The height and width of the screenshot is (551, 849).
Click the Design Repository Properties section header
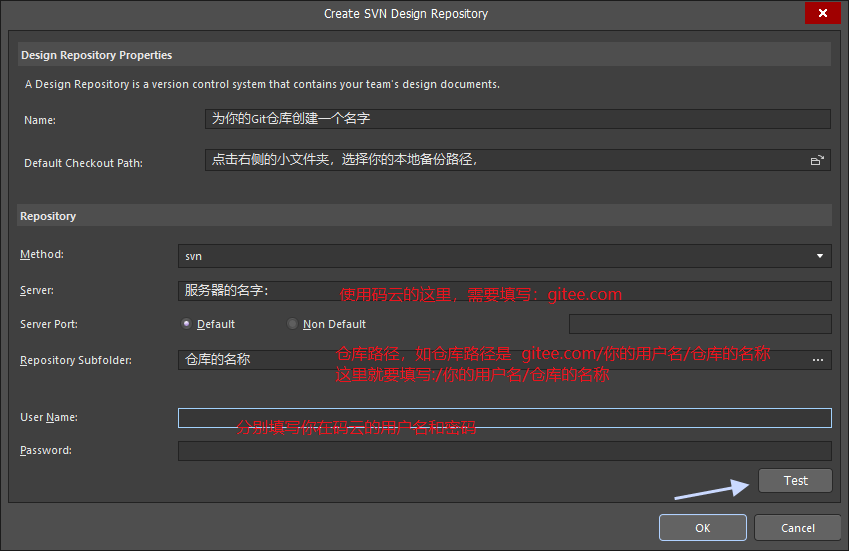pos(424,55)
